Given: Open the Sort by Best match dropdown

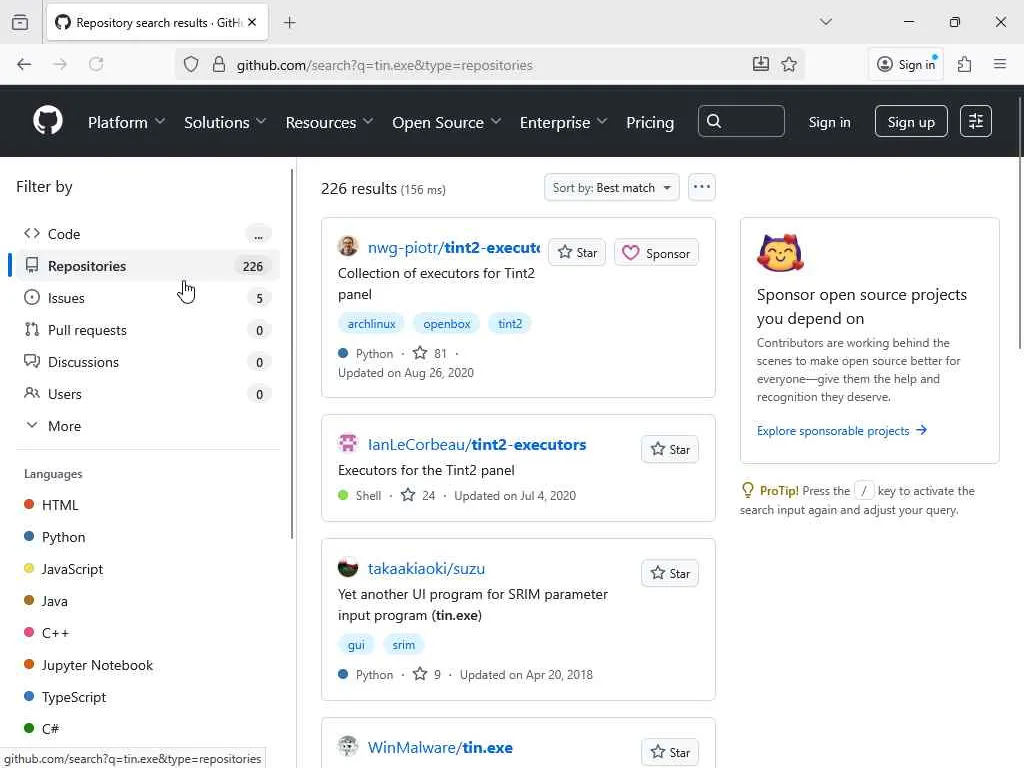Looking at the screenshot, I should 611,187.
